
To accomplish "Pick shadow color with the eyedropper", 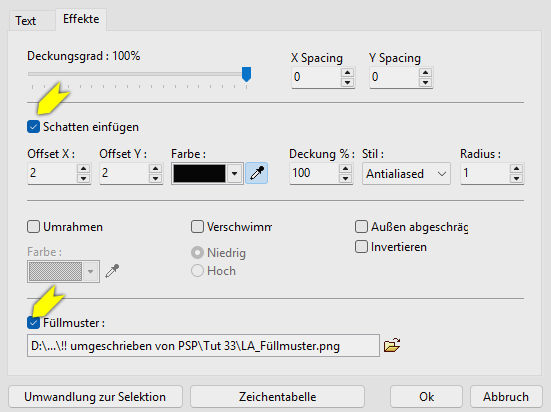I will (257, 173).
